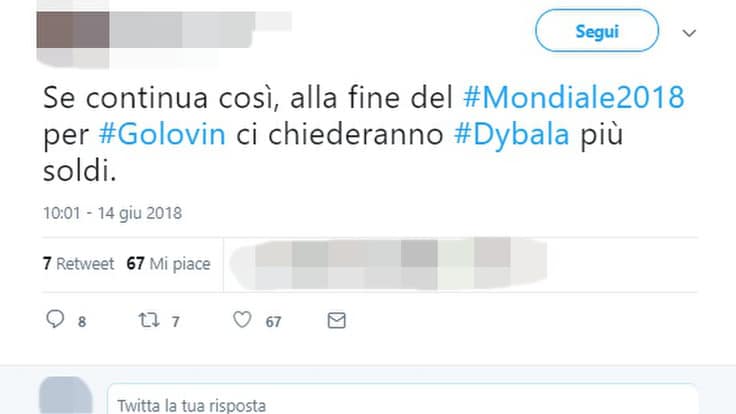Viewport: 736px width, 414px height.
Task: Click the like count 67 beside the heart
Action: click(x=273, y=322)
